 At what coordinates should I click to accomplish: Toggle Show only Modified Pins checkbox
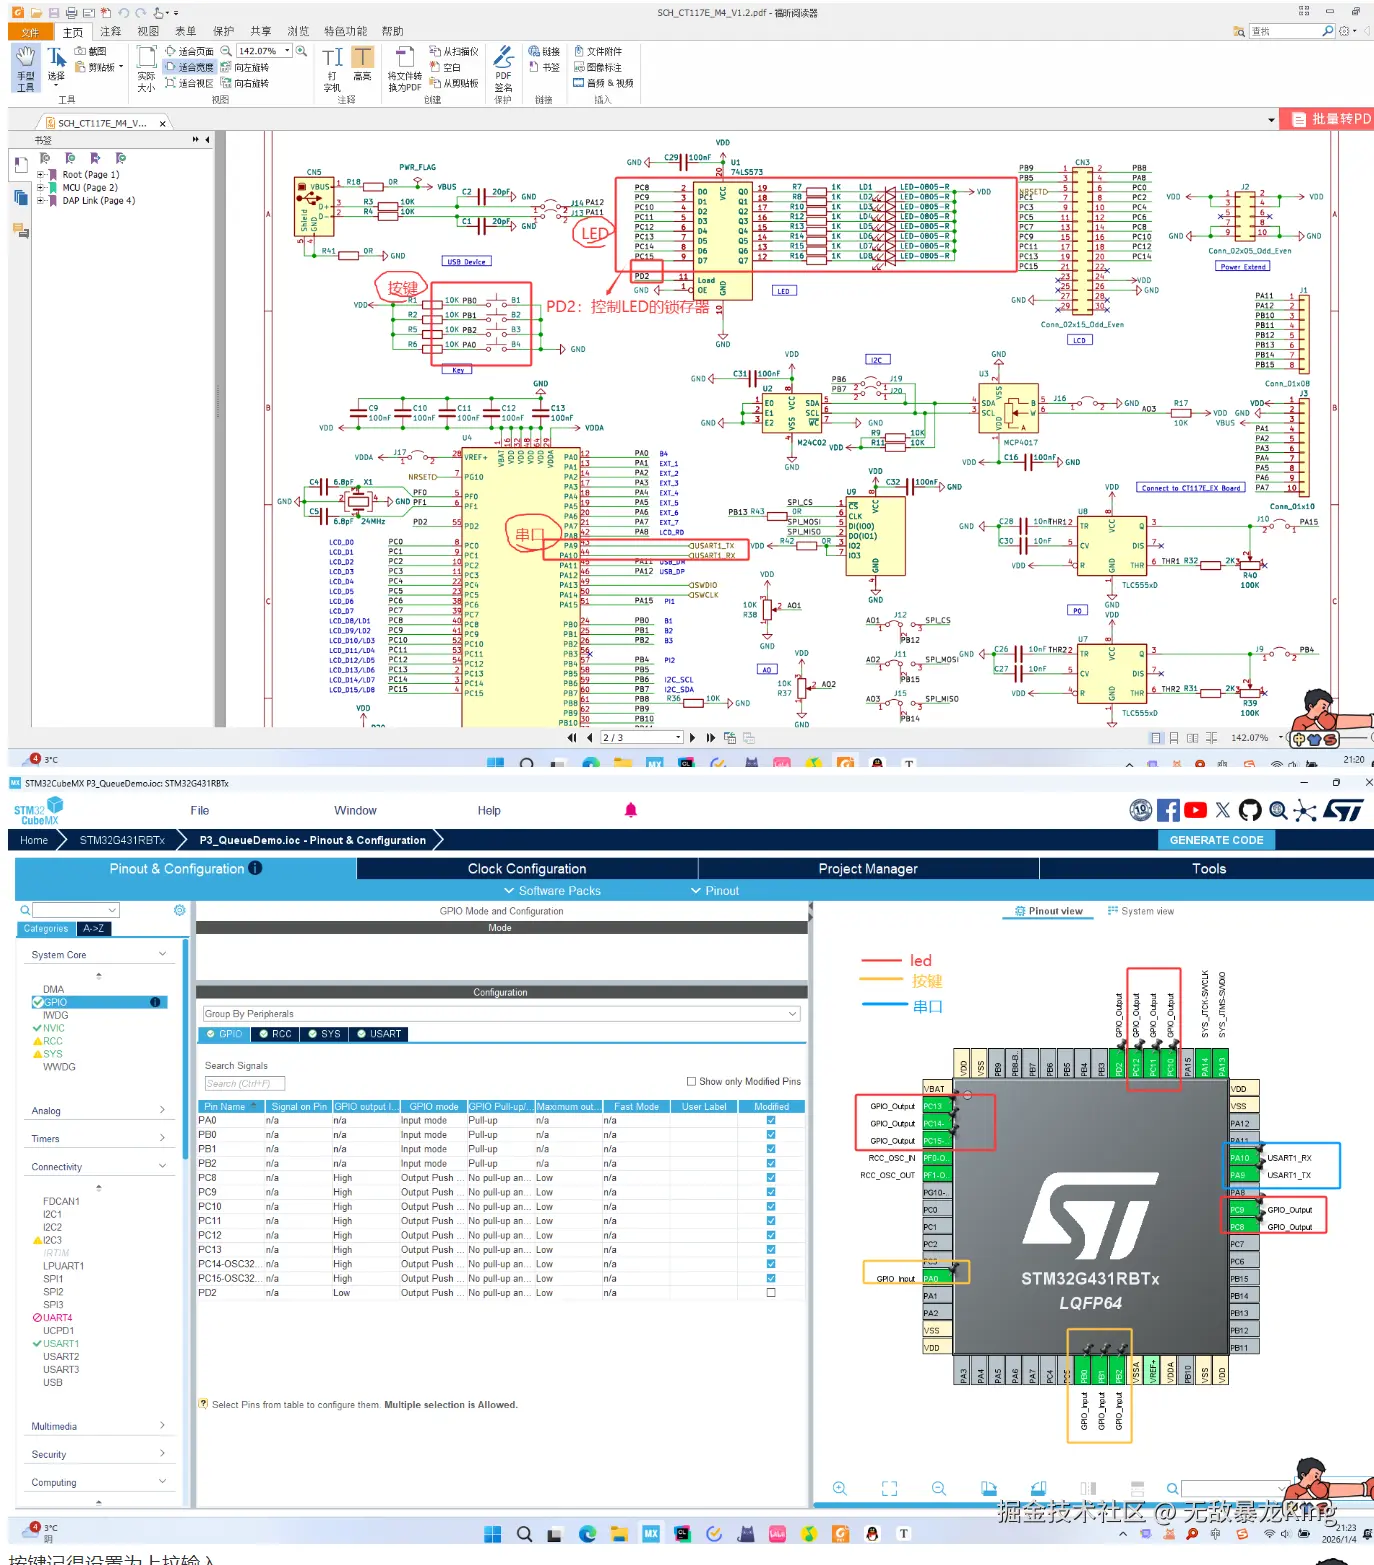click(x=691, y=1081)
